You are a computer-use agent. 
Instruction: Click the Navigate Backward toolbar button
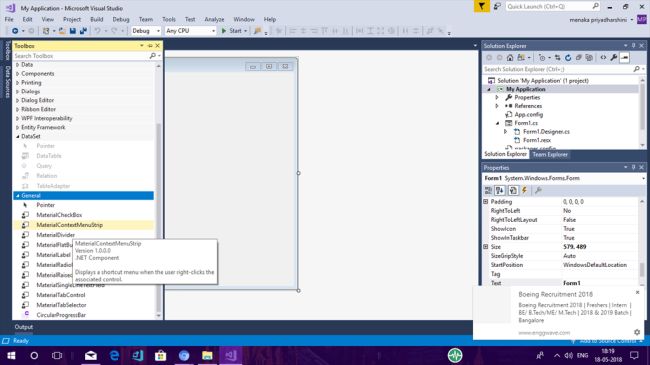(15, 31)
